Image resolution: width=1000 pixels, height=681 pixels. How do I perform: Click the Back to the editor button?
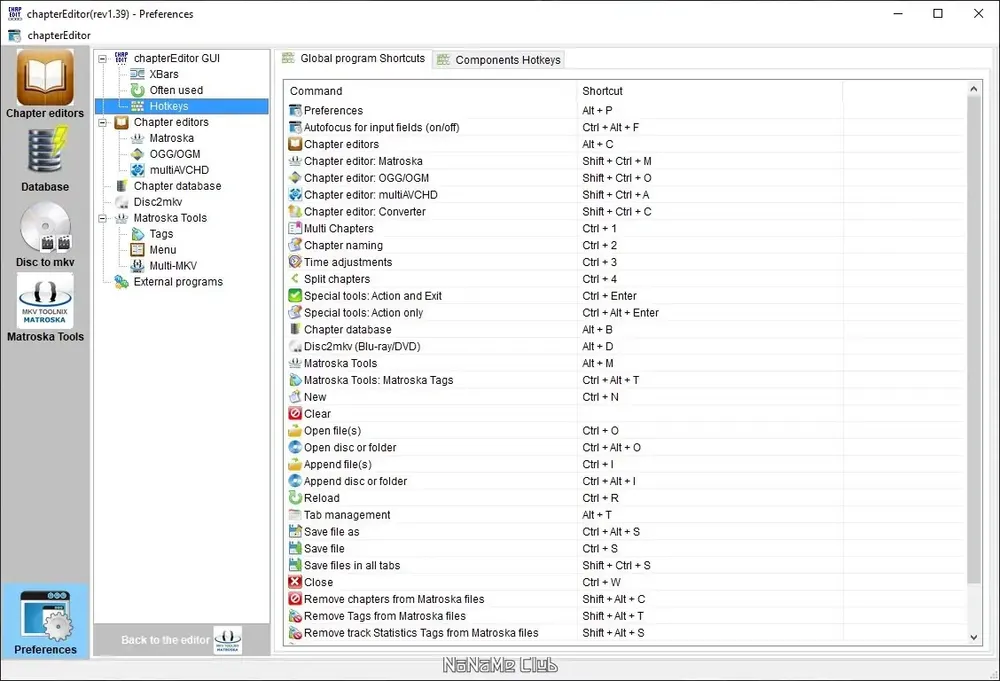182,640
